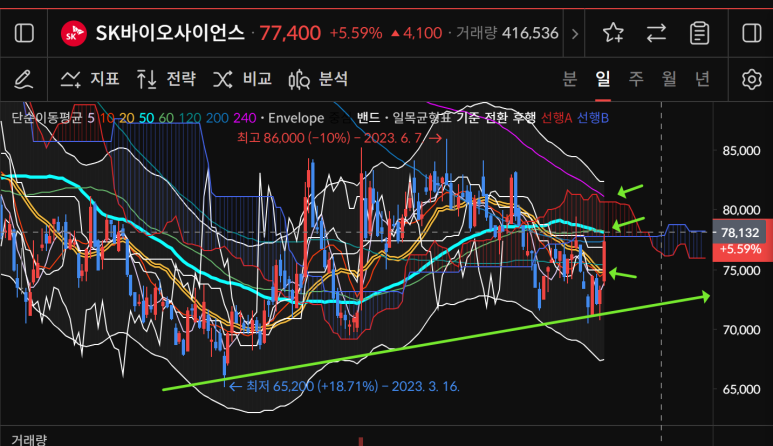Open the 비교 compare menu
The height and width of the screenshot is (446, 773).
click(243, 79)
